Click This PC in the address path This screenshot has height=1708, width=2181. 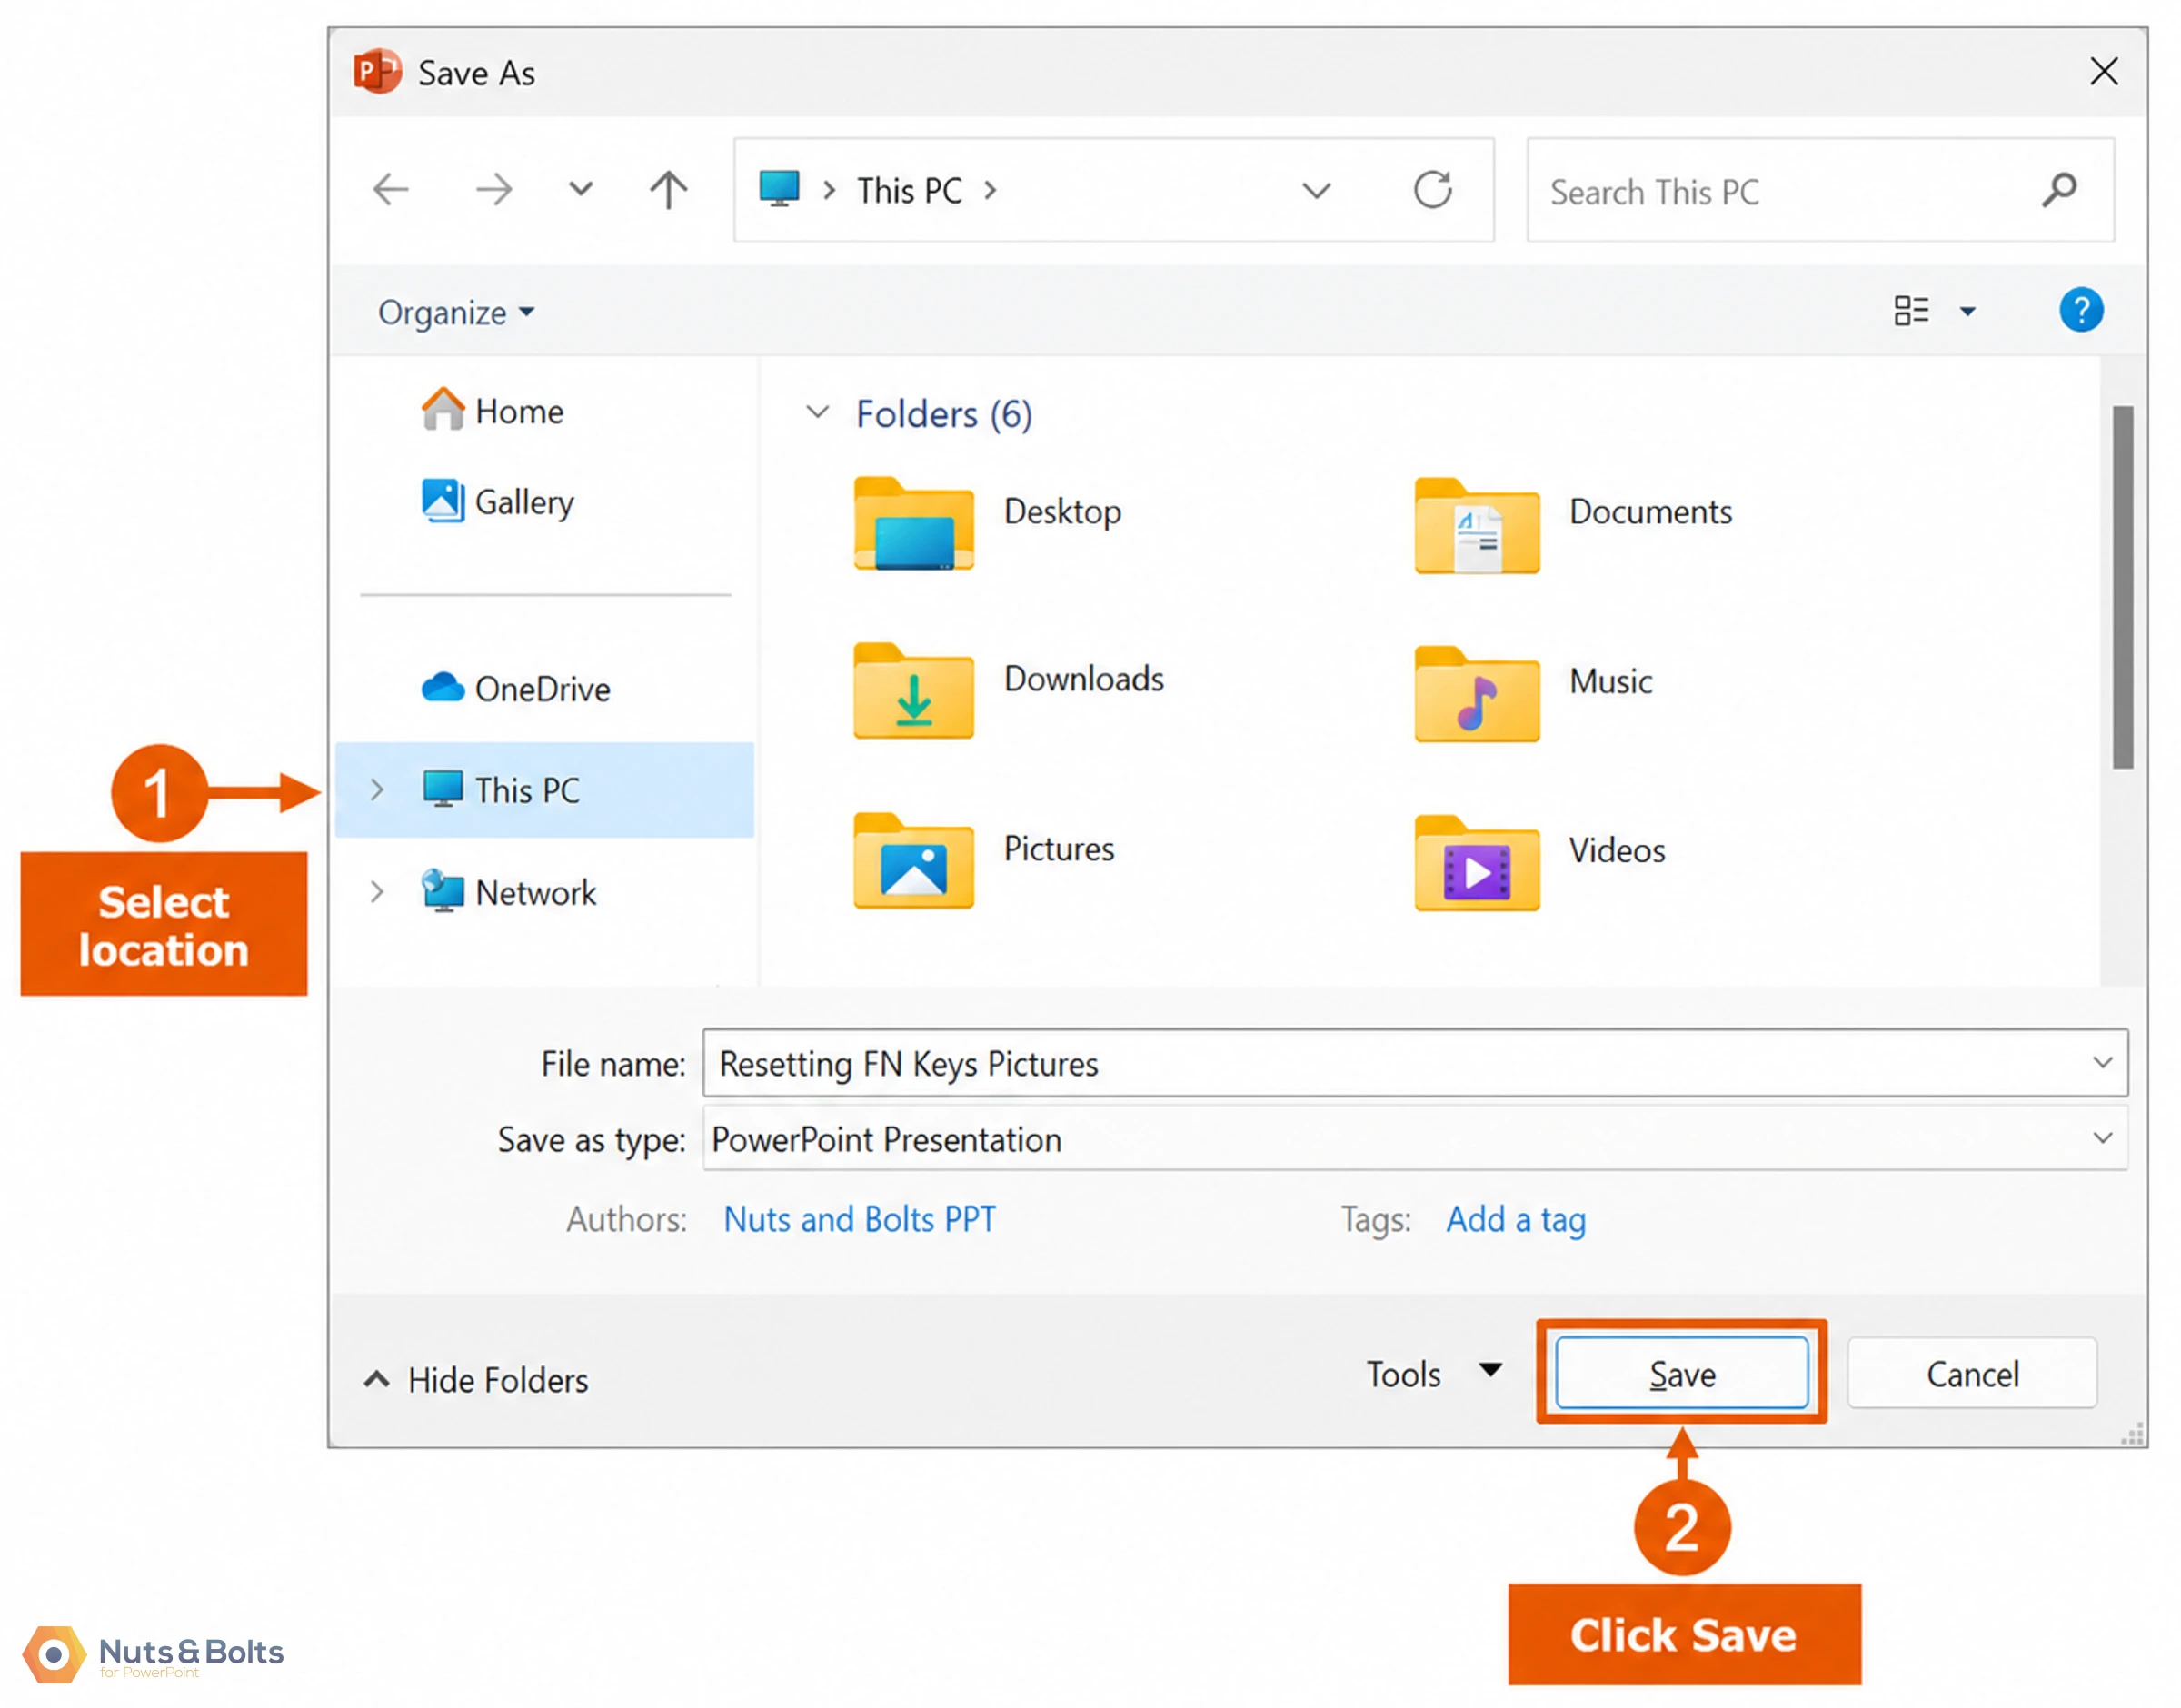(909, 190)
